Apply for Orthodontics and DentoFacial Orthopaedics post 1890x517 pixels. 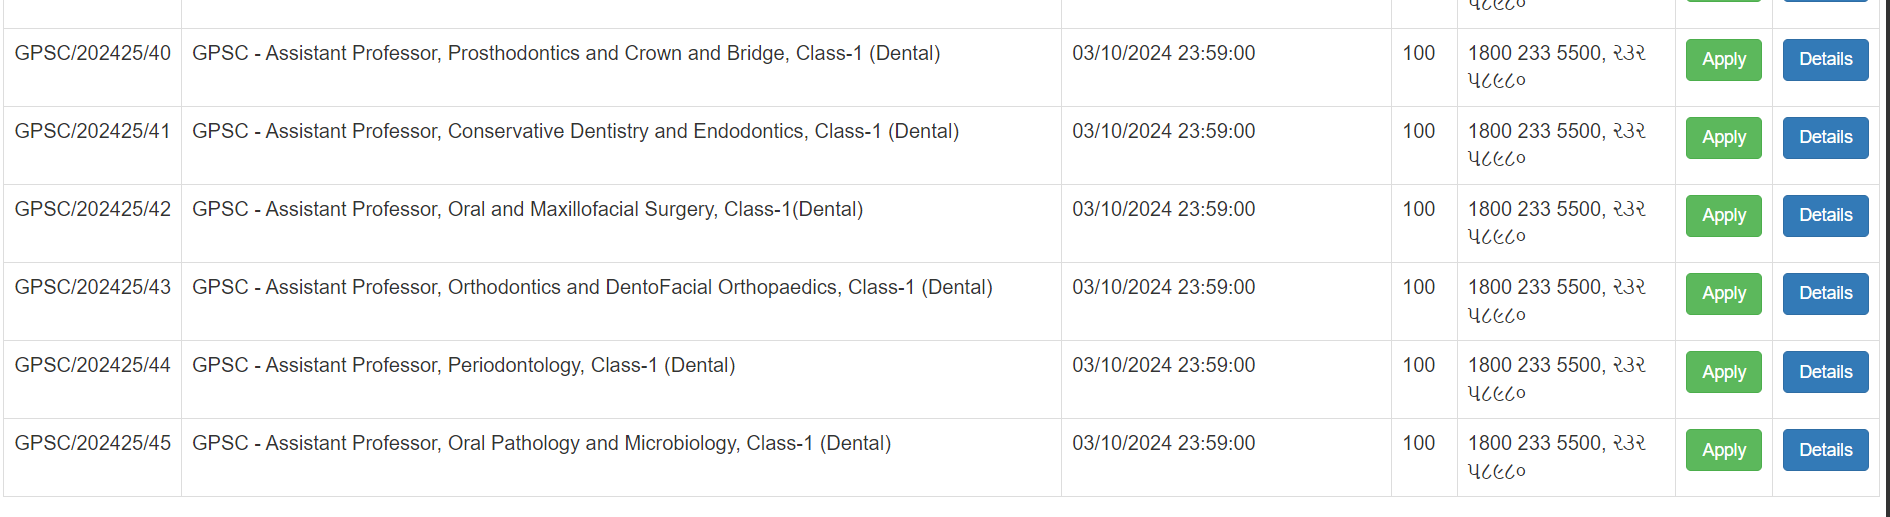[x=1723, y=294]
